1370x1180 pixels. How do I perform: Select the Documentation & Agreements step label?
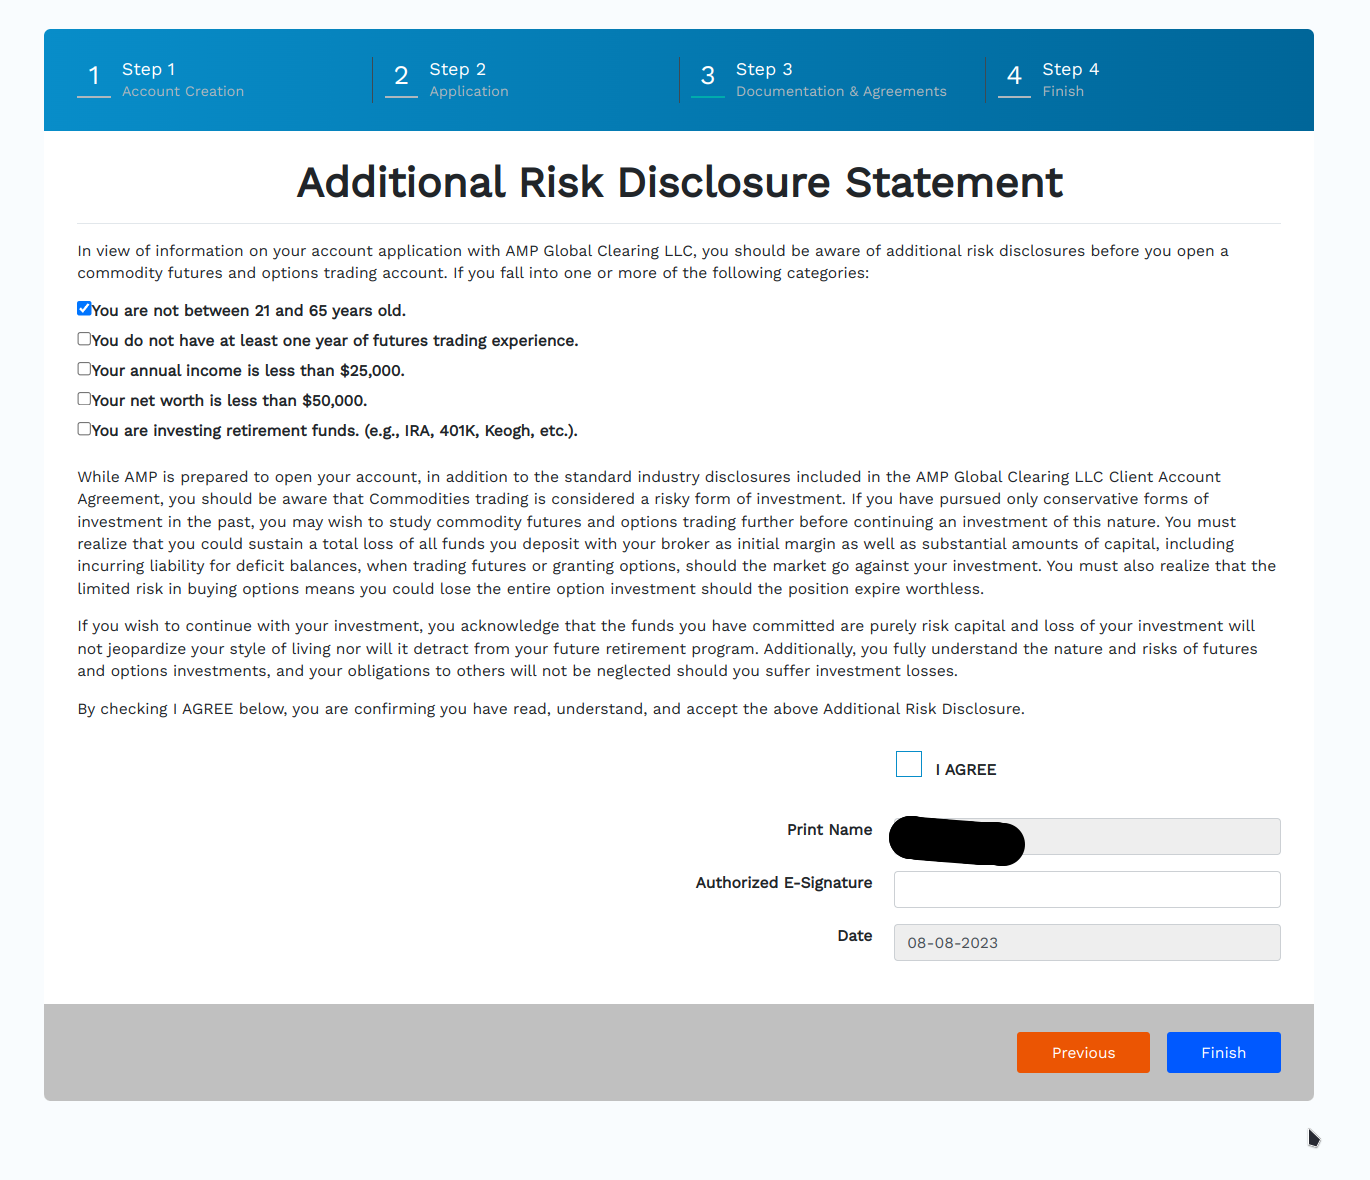click(841, 91)
